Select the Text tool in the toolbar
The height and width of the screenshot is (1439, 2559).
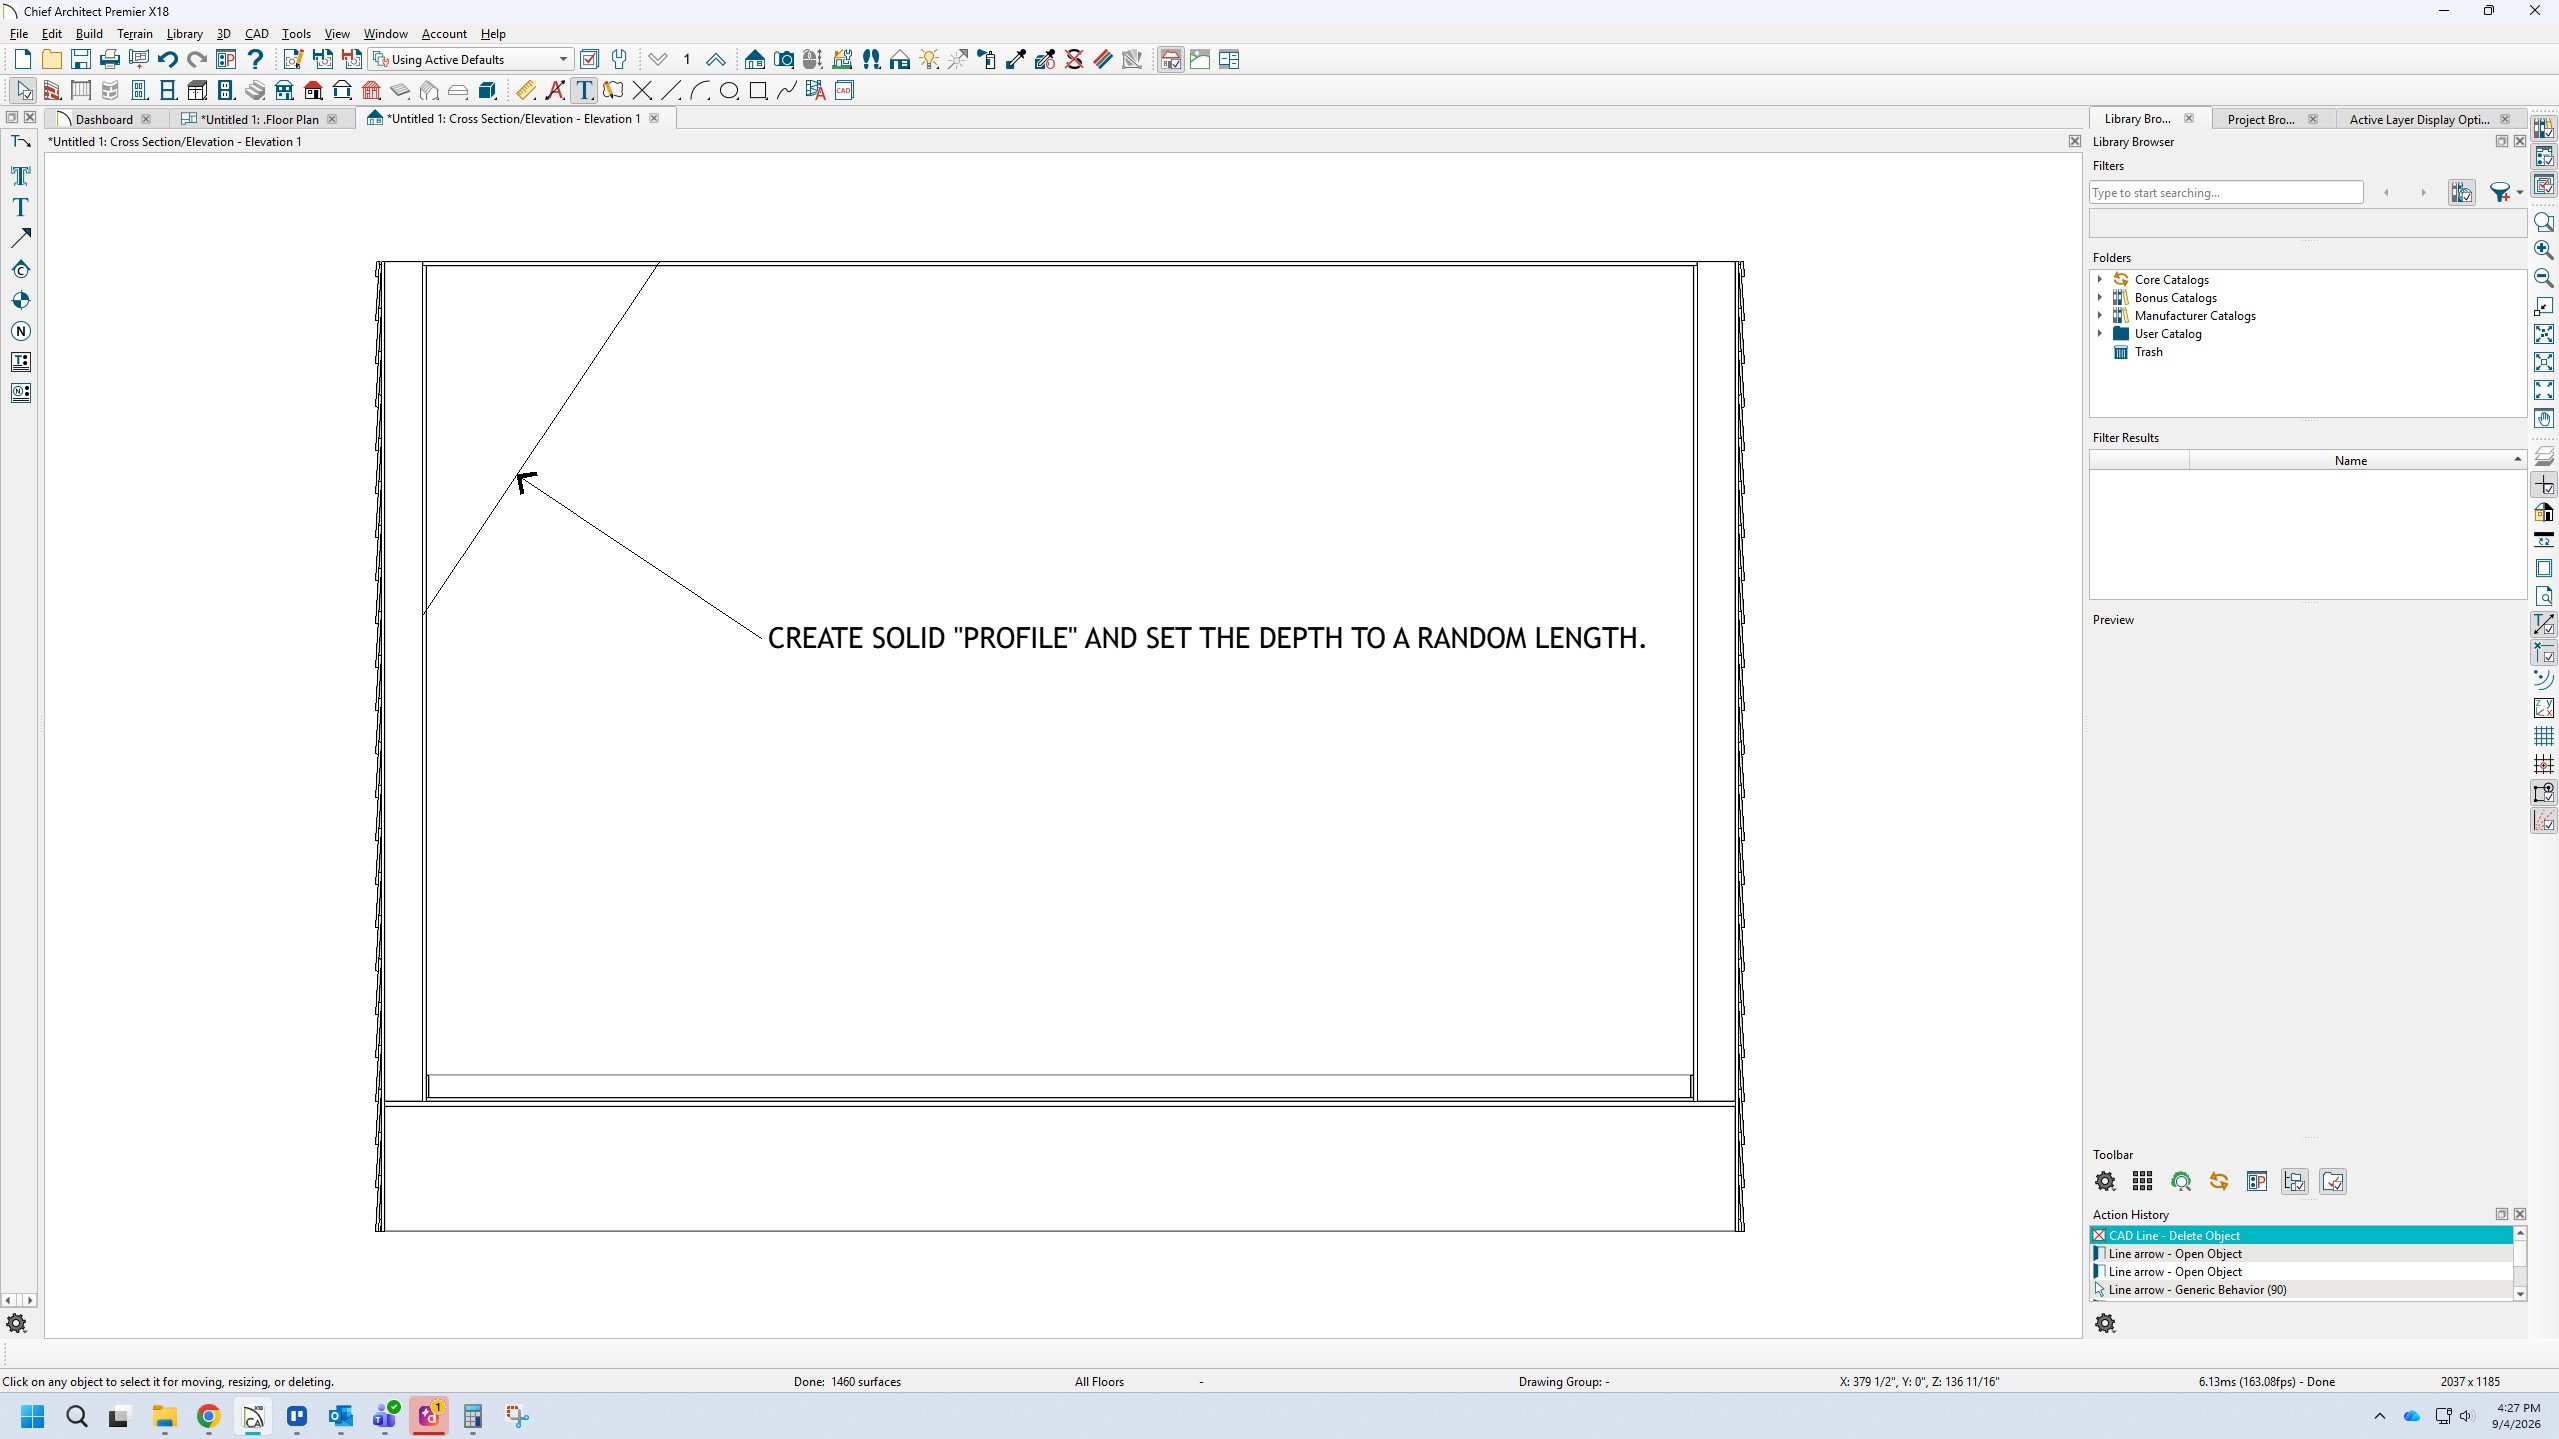[x=585, y=91]
